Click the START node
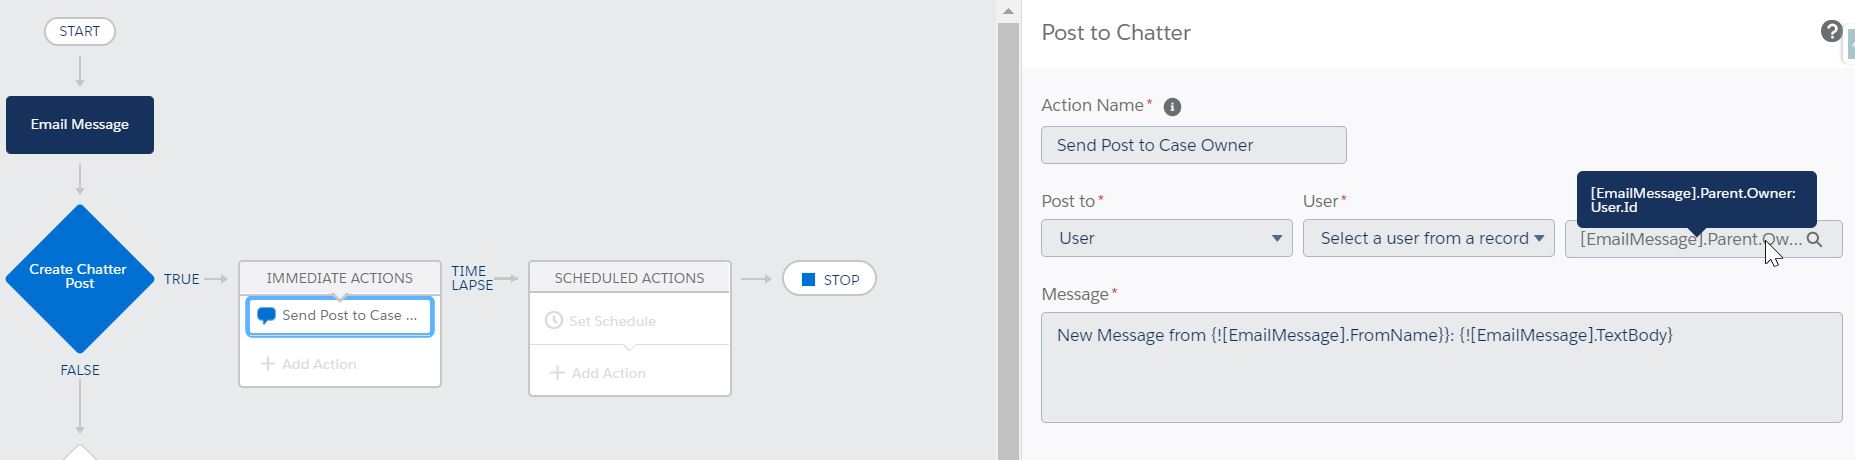Screen dimensions: 1855x460 tap(80, 31)
